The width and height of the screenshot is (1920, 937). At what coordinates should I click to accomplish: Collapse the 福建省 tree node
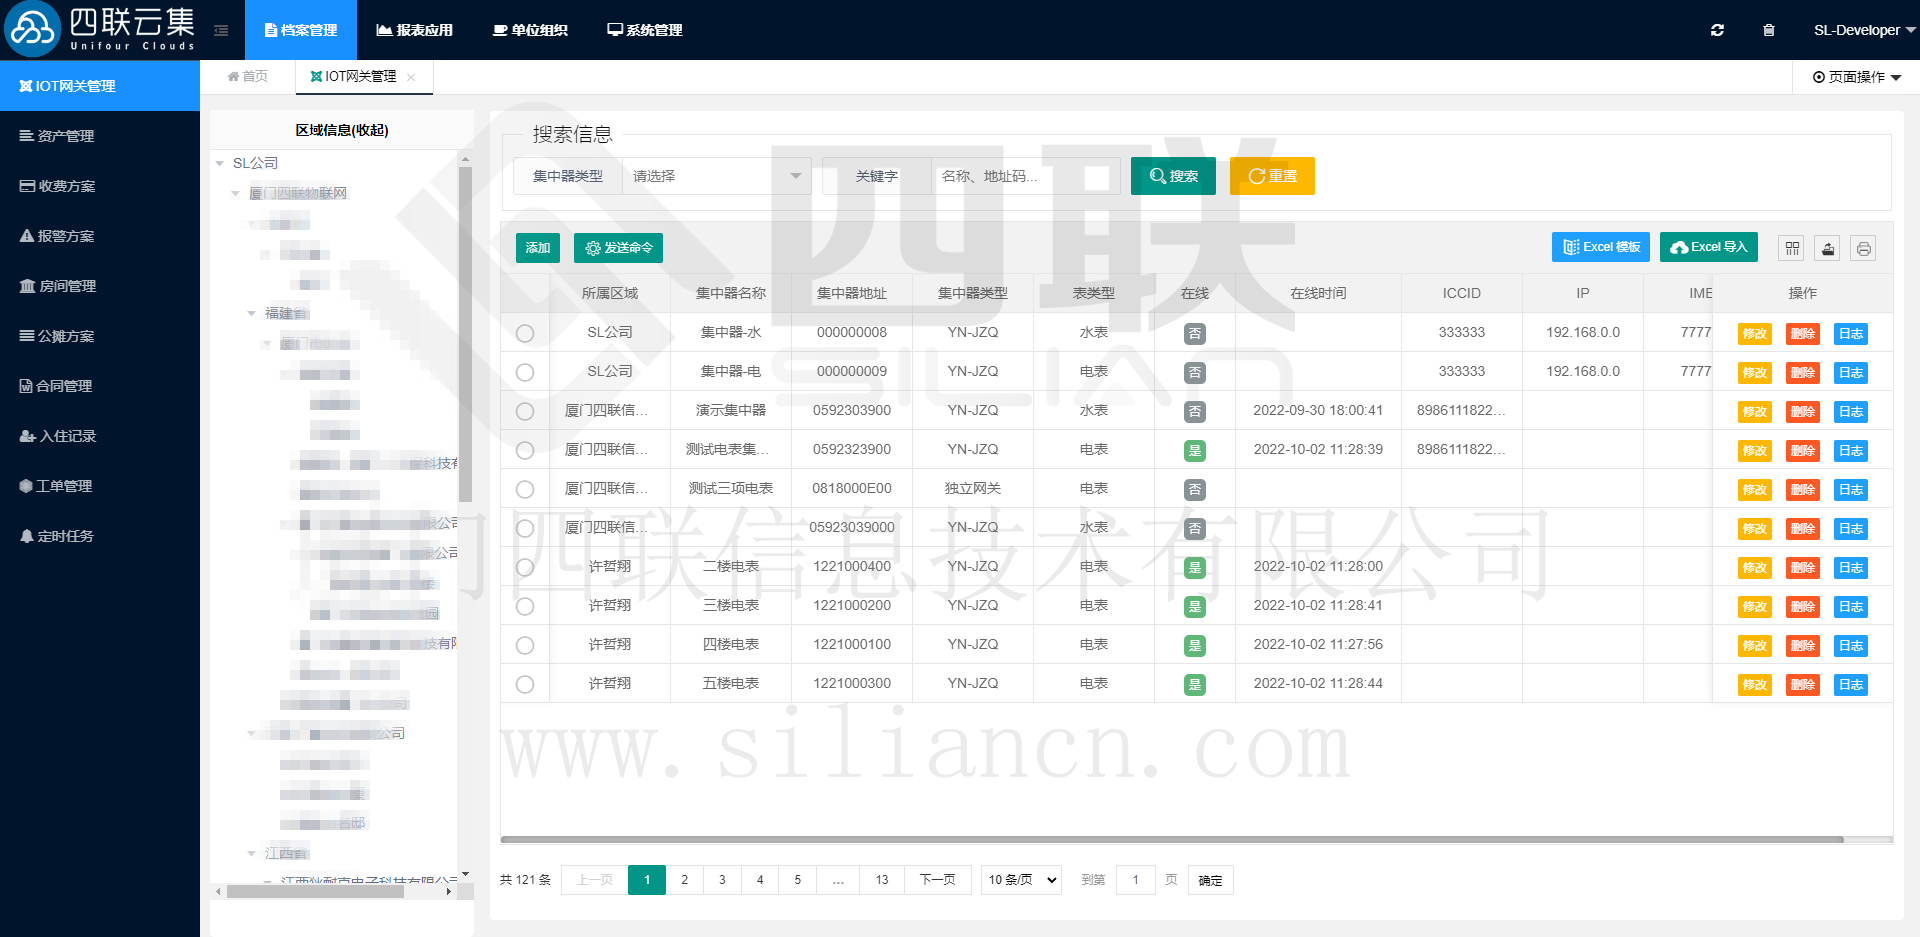(252, 313)
